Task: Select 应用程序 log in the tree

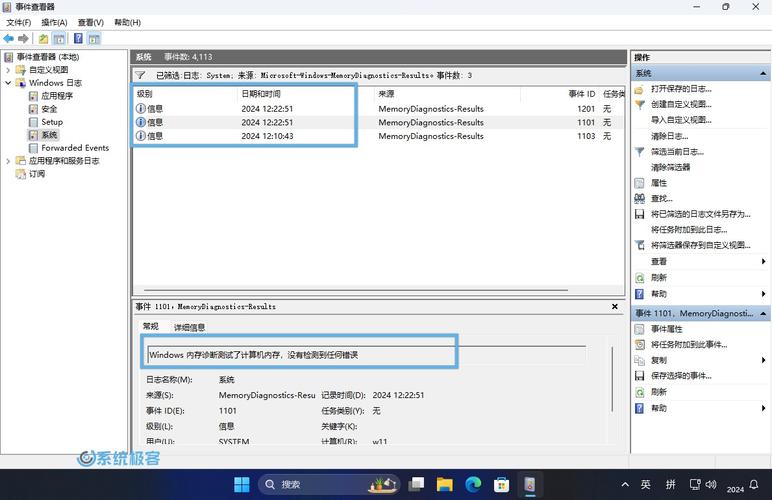Action: [x=57, y=96]
